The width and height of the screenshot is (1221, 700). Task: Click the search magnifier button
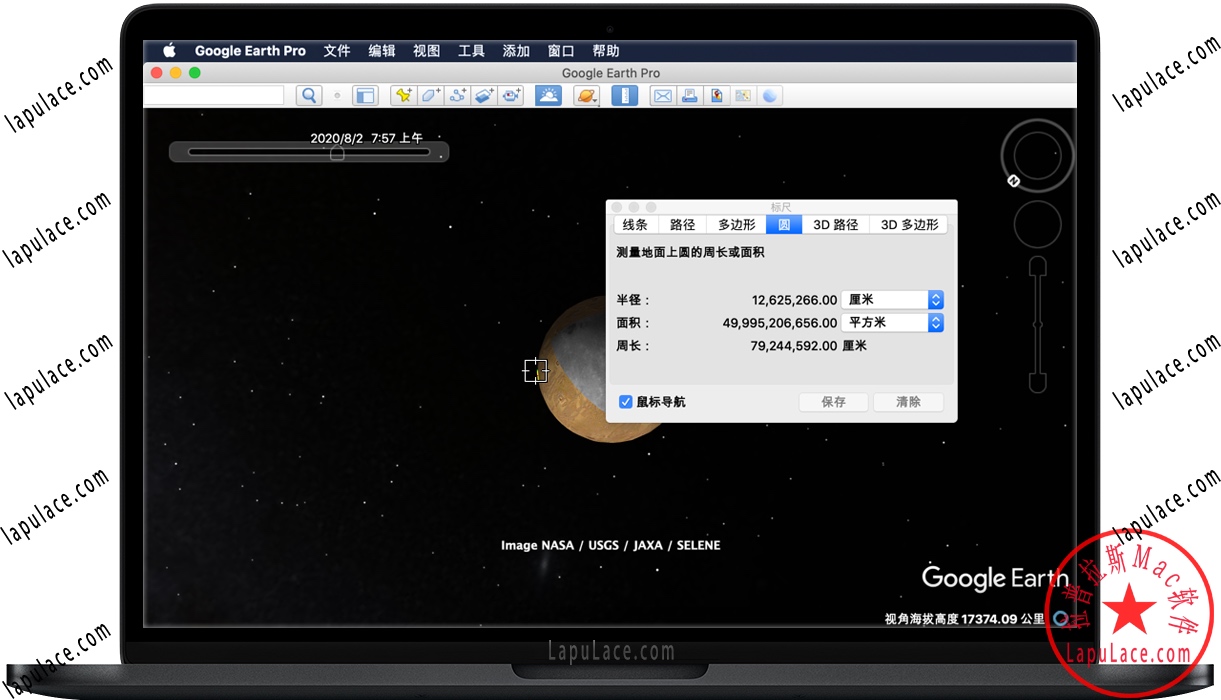pos(309,95)
